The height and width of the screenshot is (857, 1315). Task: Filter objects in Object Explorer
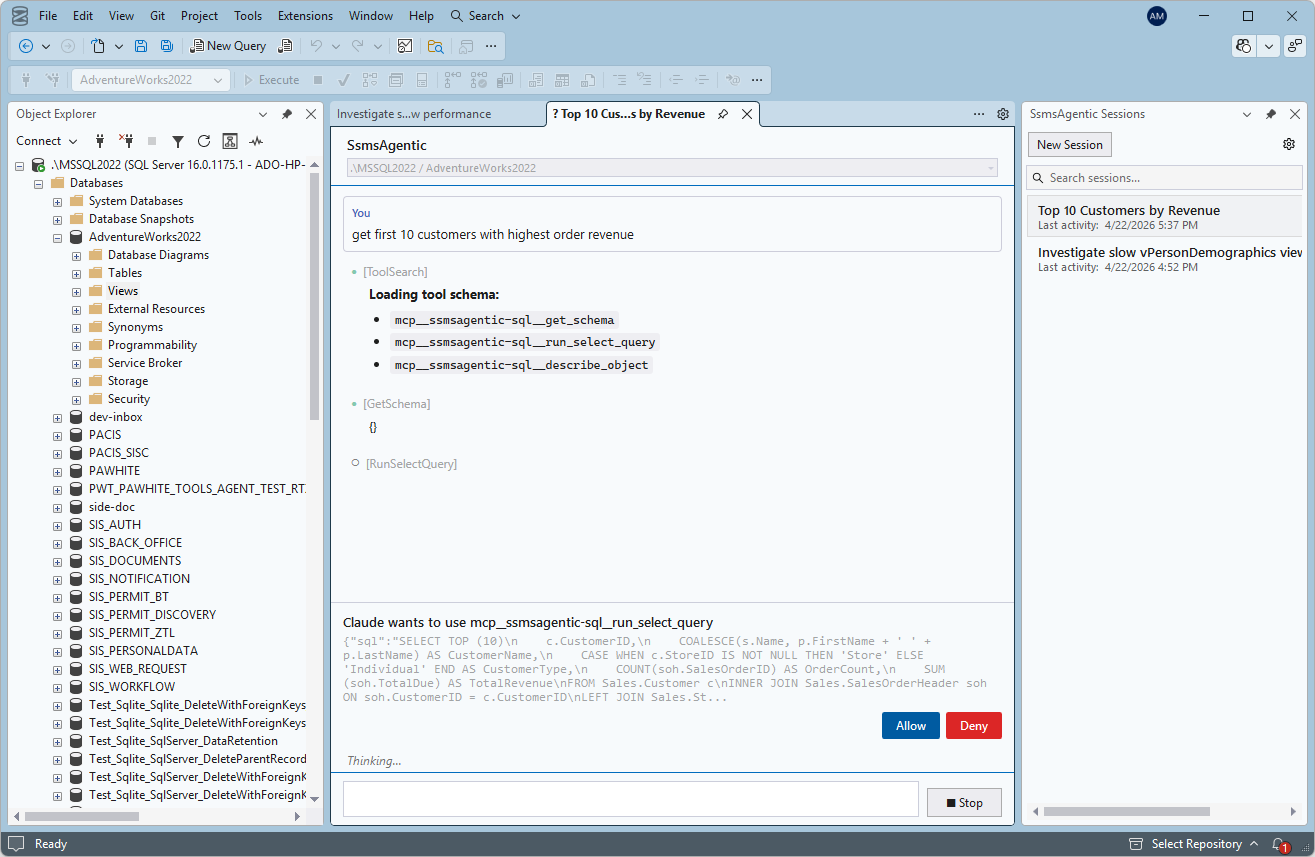click(x=178, y=141)
